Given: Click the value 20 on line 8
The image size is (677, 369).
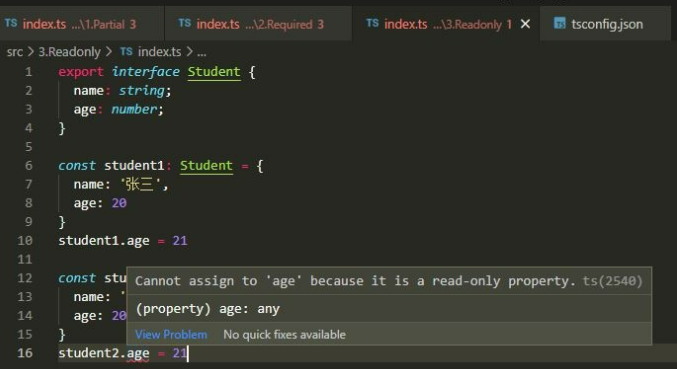Looking at the screenshot, I should tap(119, 203).
